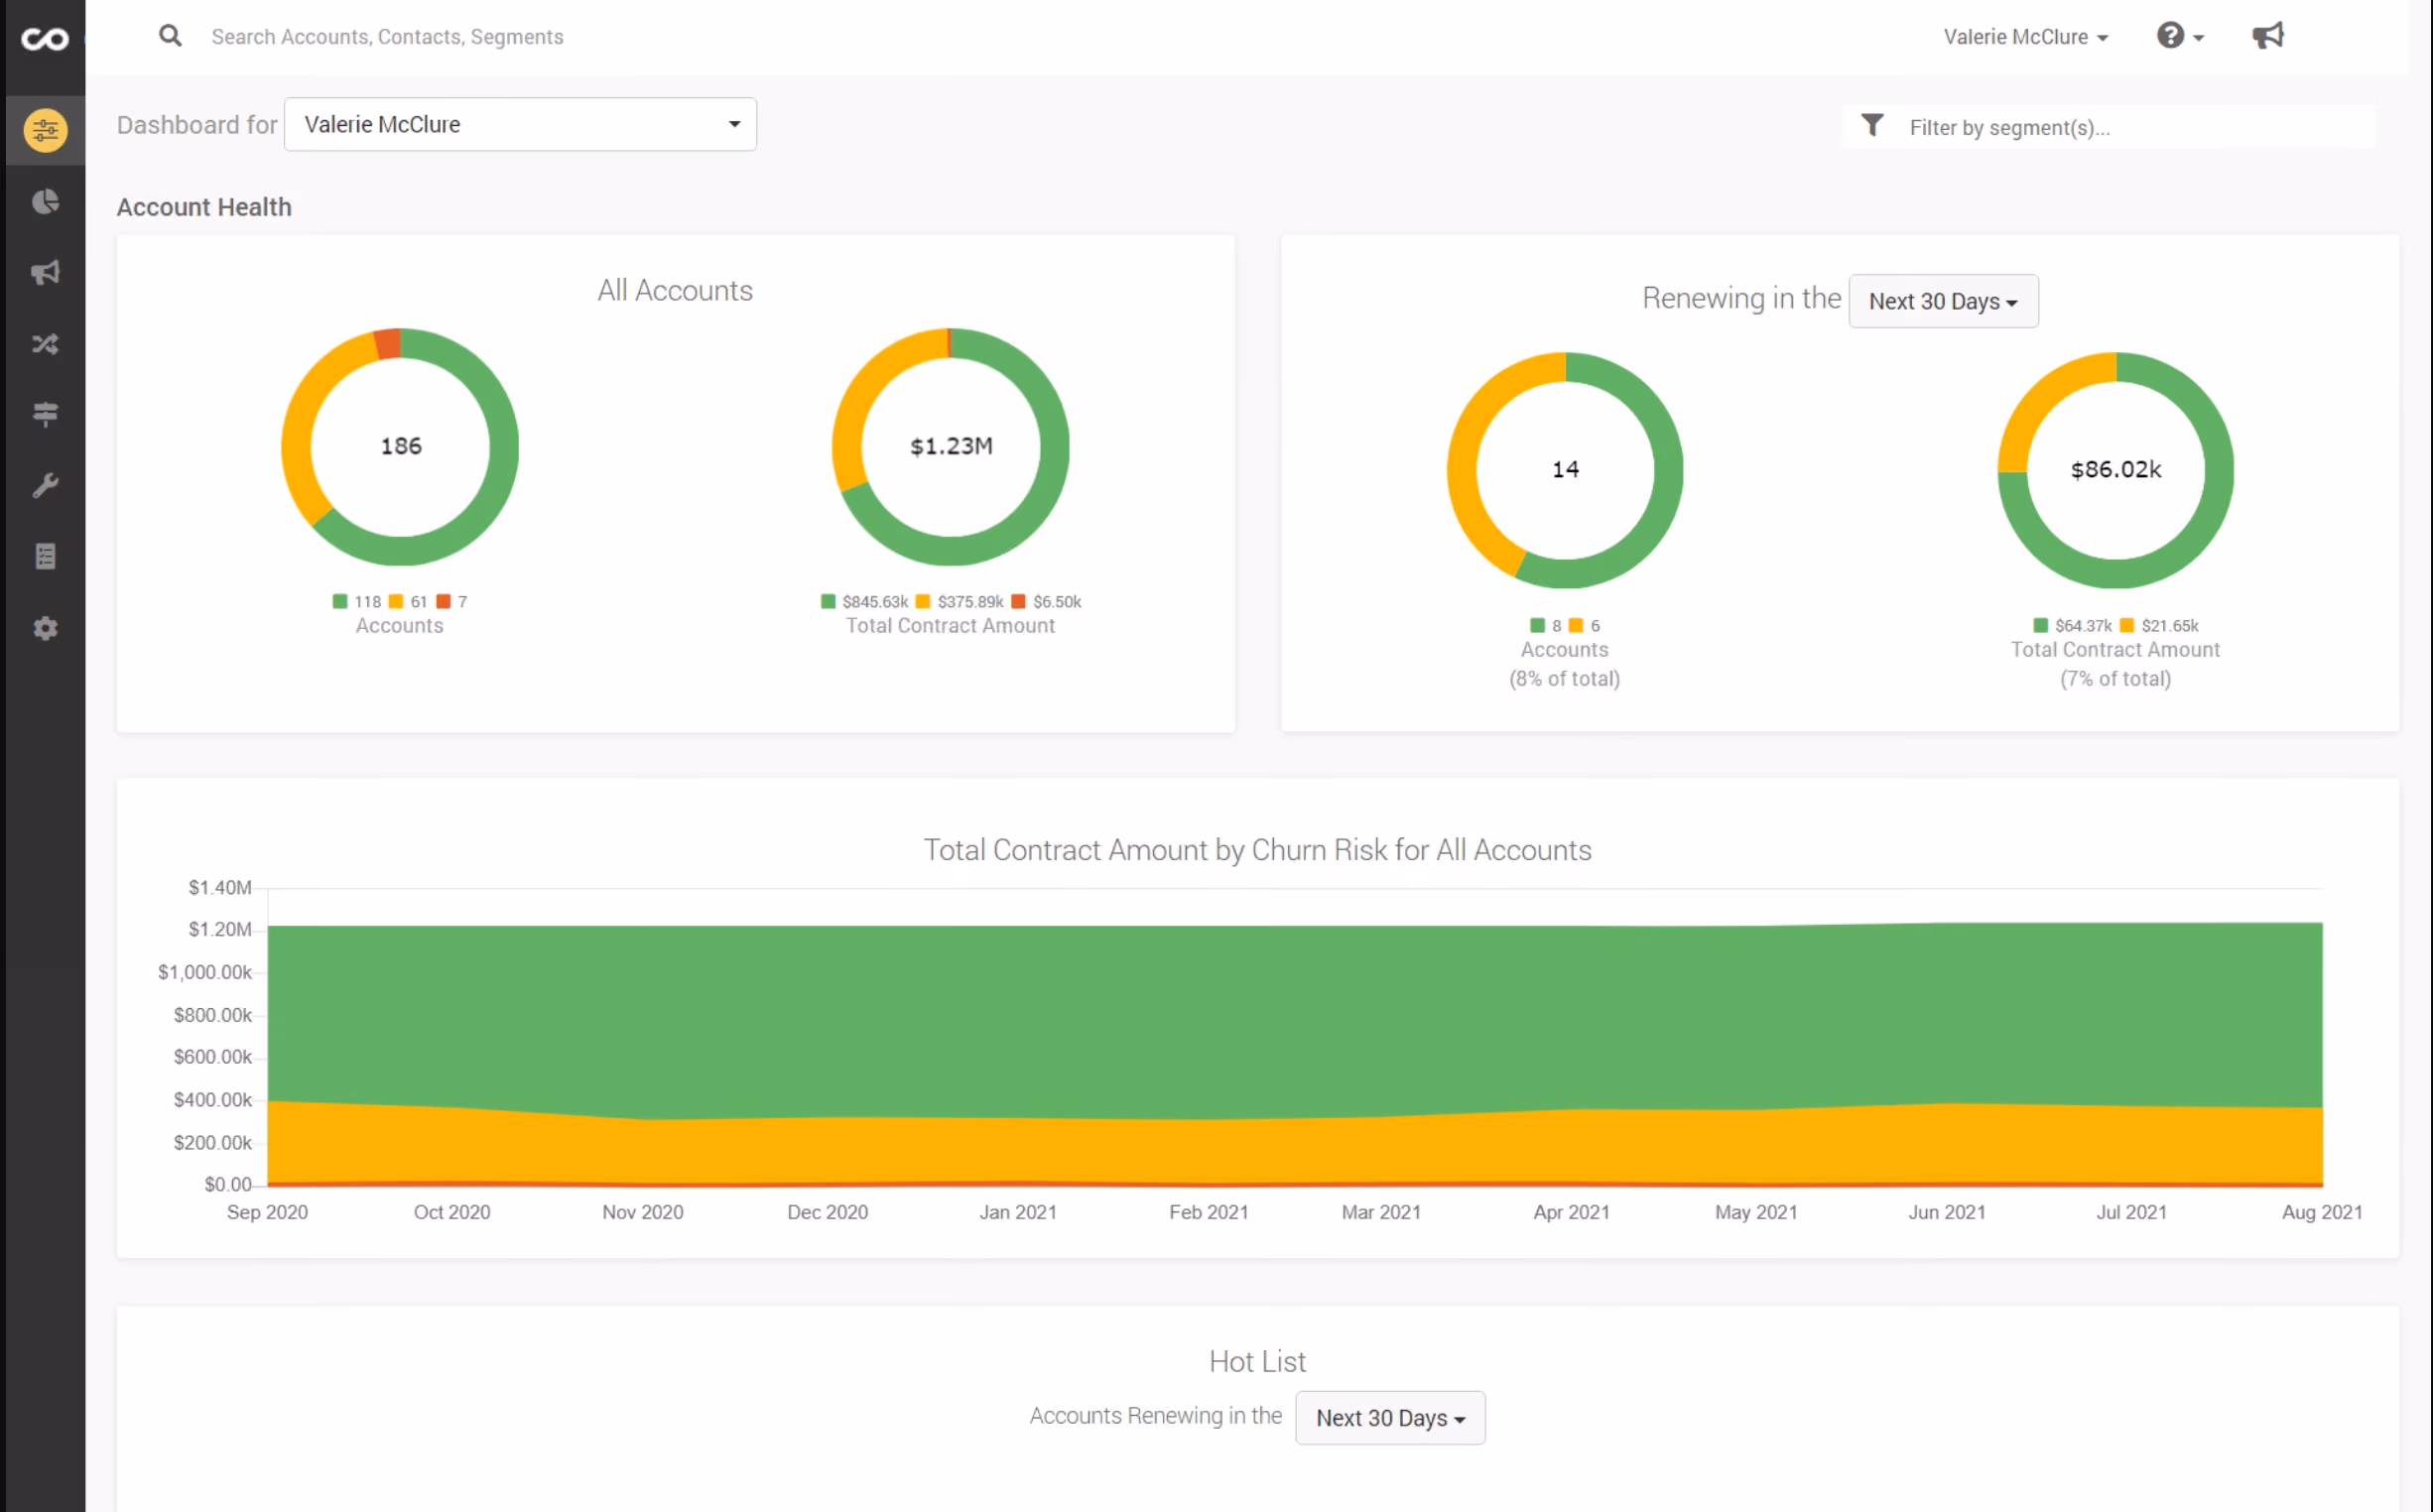Toggle green $64.37k legend item

coord(2073,626)
